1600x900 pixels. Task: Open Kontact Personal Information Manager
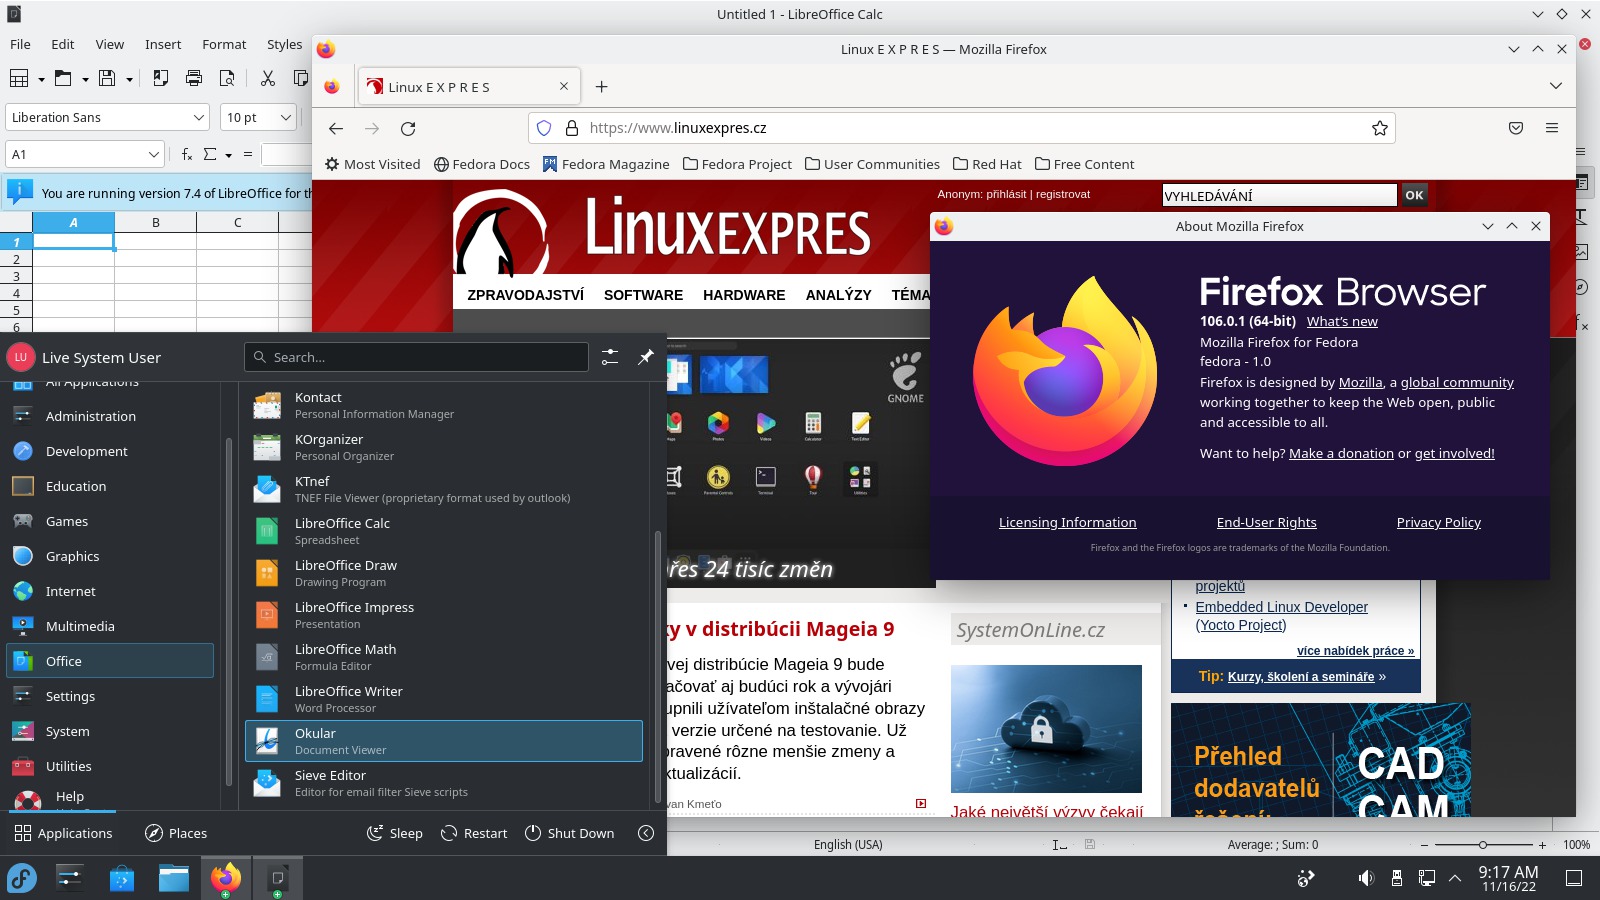click(444, 405)
